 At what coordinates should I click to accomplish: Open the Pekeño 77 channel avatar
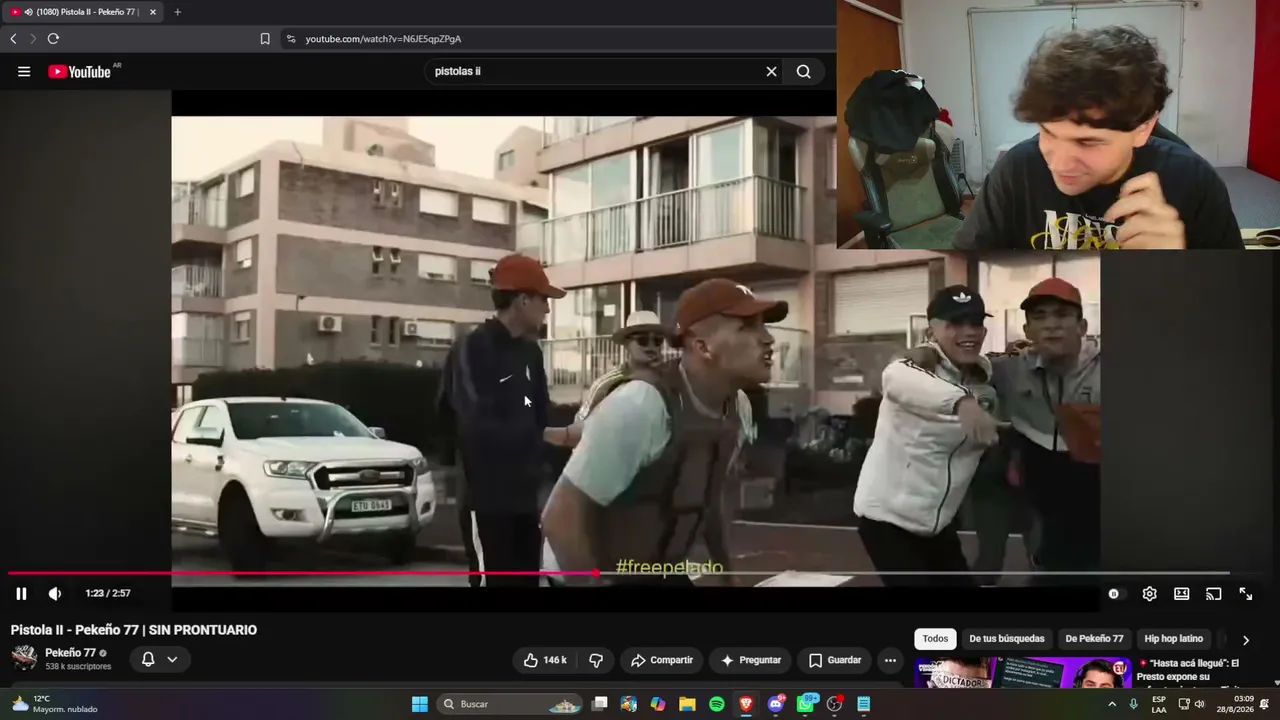coord(24,657)
